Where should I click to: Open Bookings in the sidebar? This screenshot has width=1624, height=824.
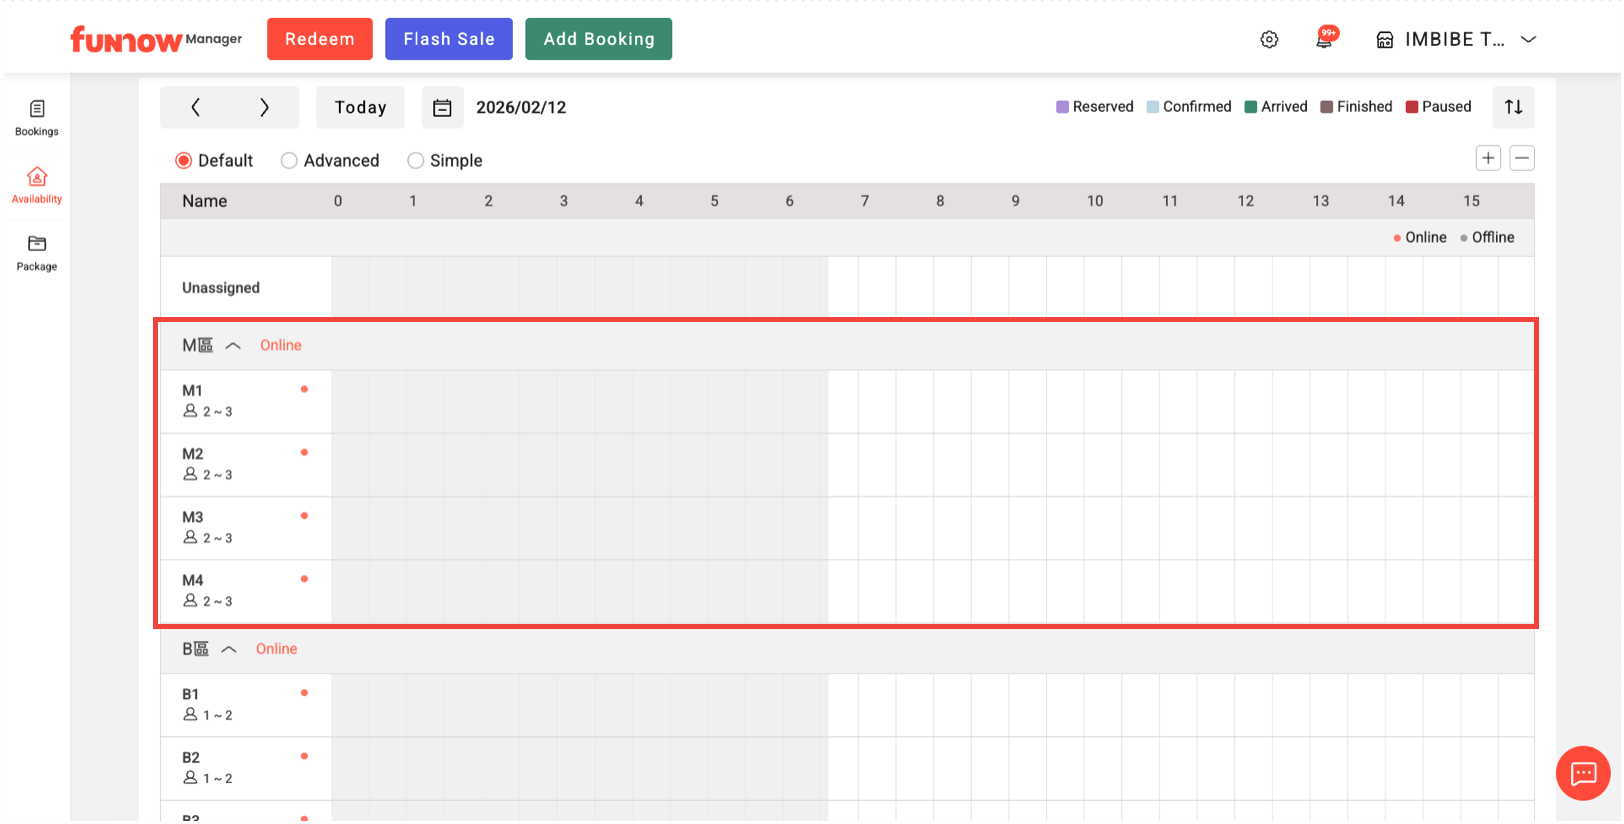pos(37,118)
